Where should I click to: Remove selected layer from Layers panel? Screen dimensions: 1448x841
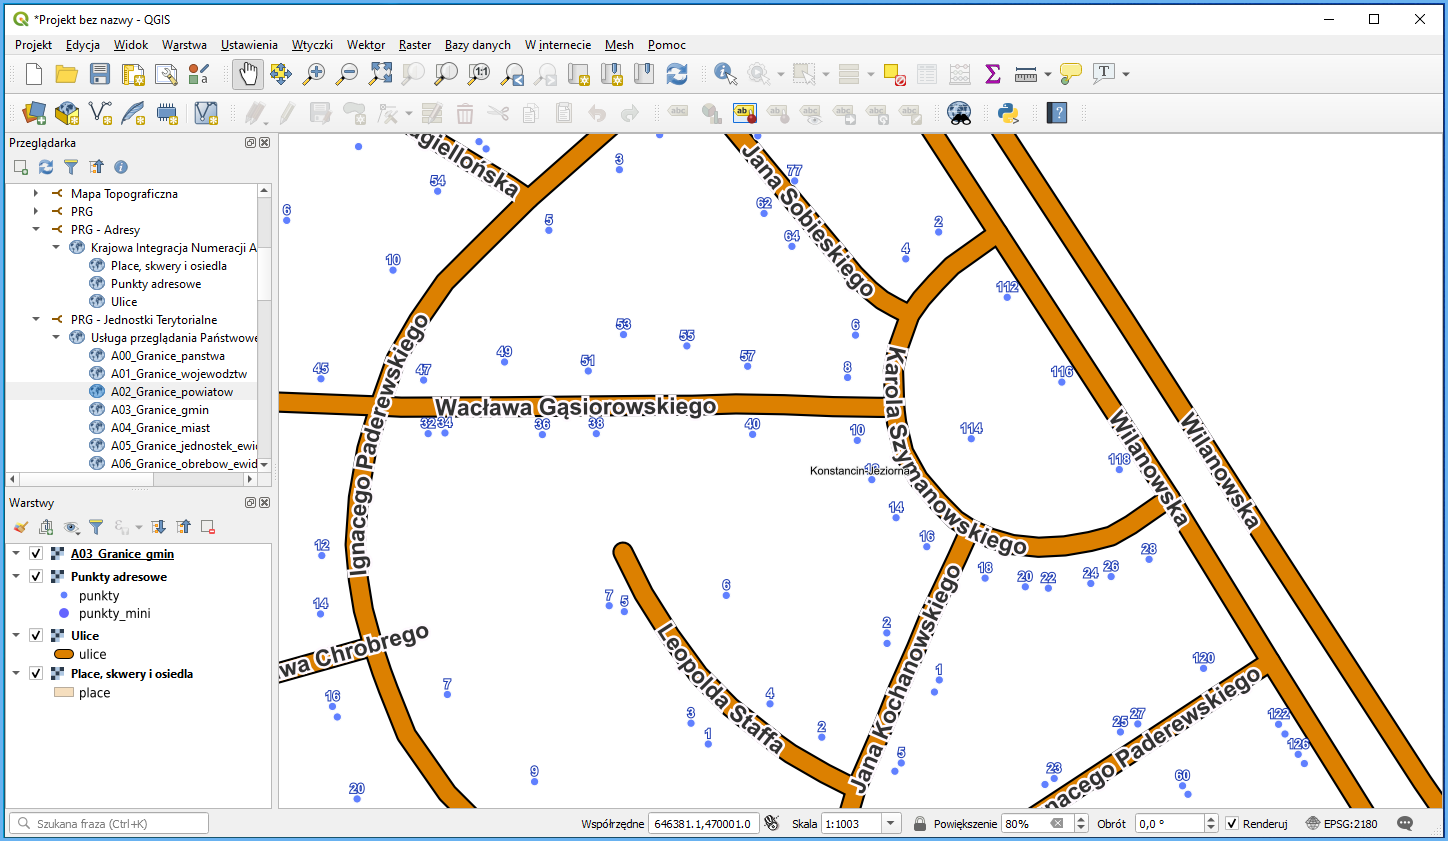208,527
